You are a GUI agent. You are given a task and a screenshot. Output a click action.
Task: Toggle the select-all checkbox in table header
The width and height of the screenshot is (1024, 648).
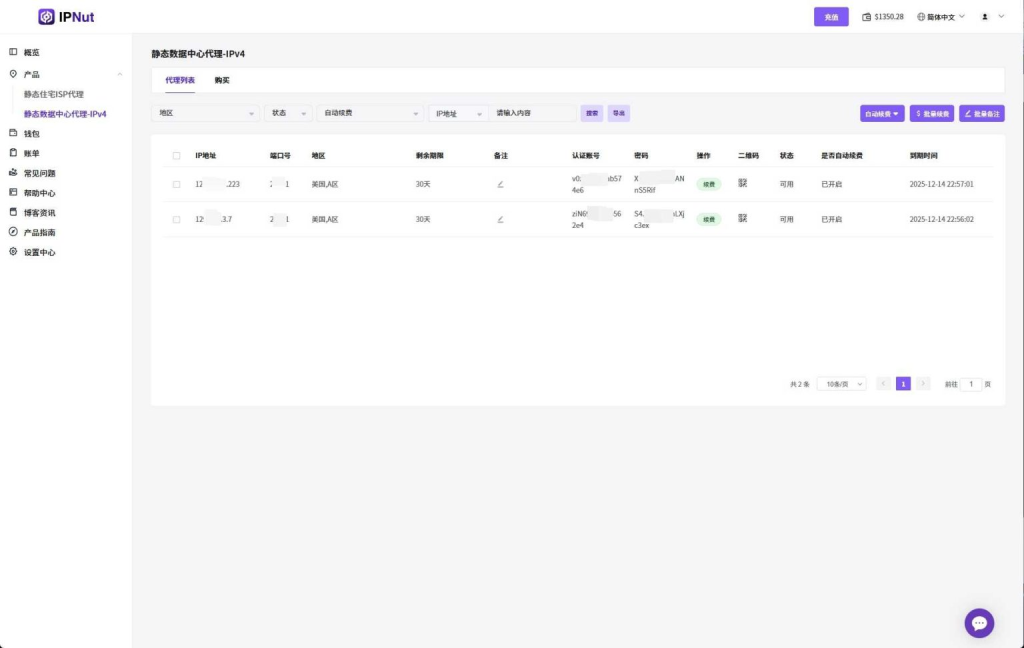point(177,156)
